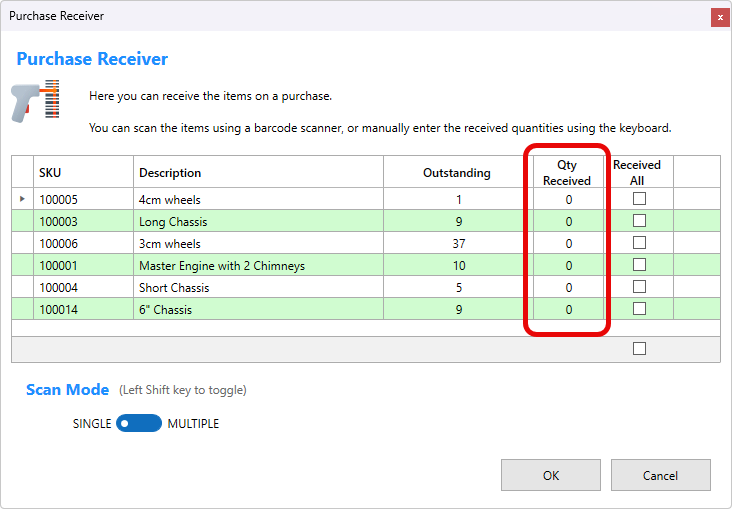This screenshot has height=509, width=732.
Task: Select the row indicator arrow for SKU 100005
Action: (22, 199)
